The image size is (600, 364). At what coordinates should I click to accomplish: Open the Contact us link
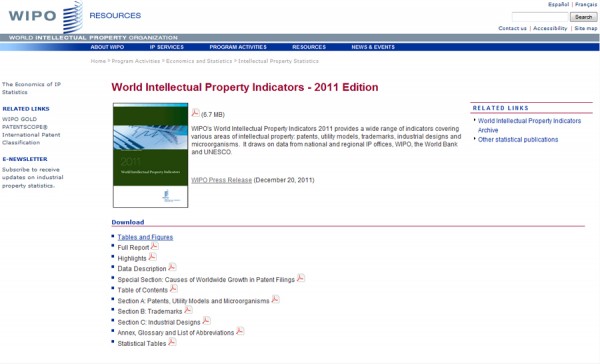pyautogui.click(x=512, y=28)
